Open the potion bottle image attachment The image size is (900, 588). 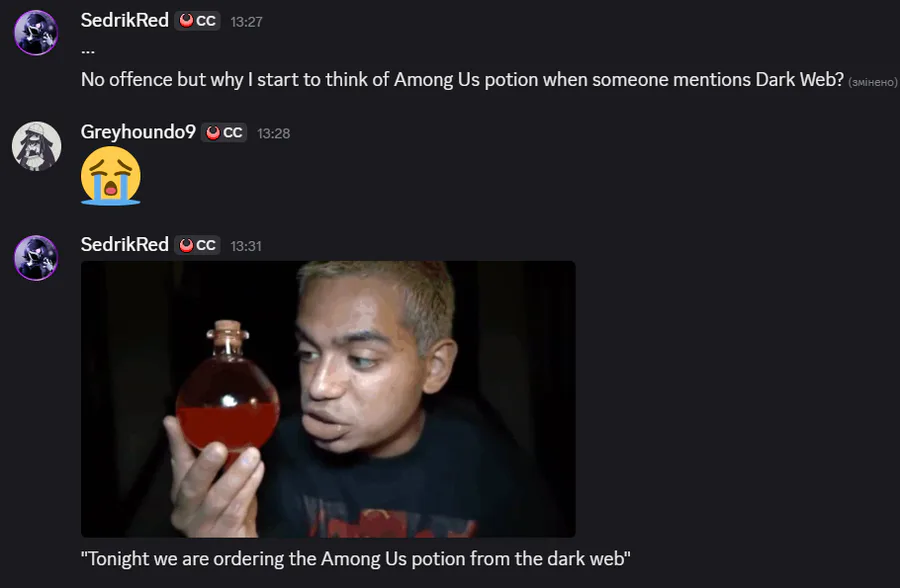[x=328, y=399]
